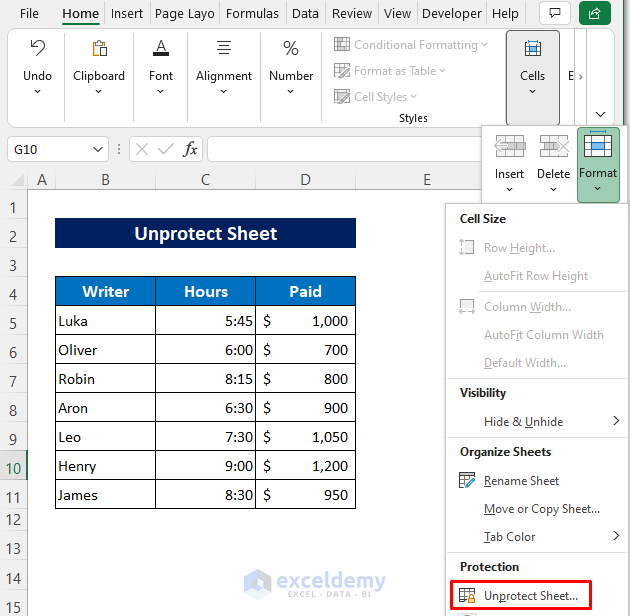Click inside the formula bar input

coord(344,149)
